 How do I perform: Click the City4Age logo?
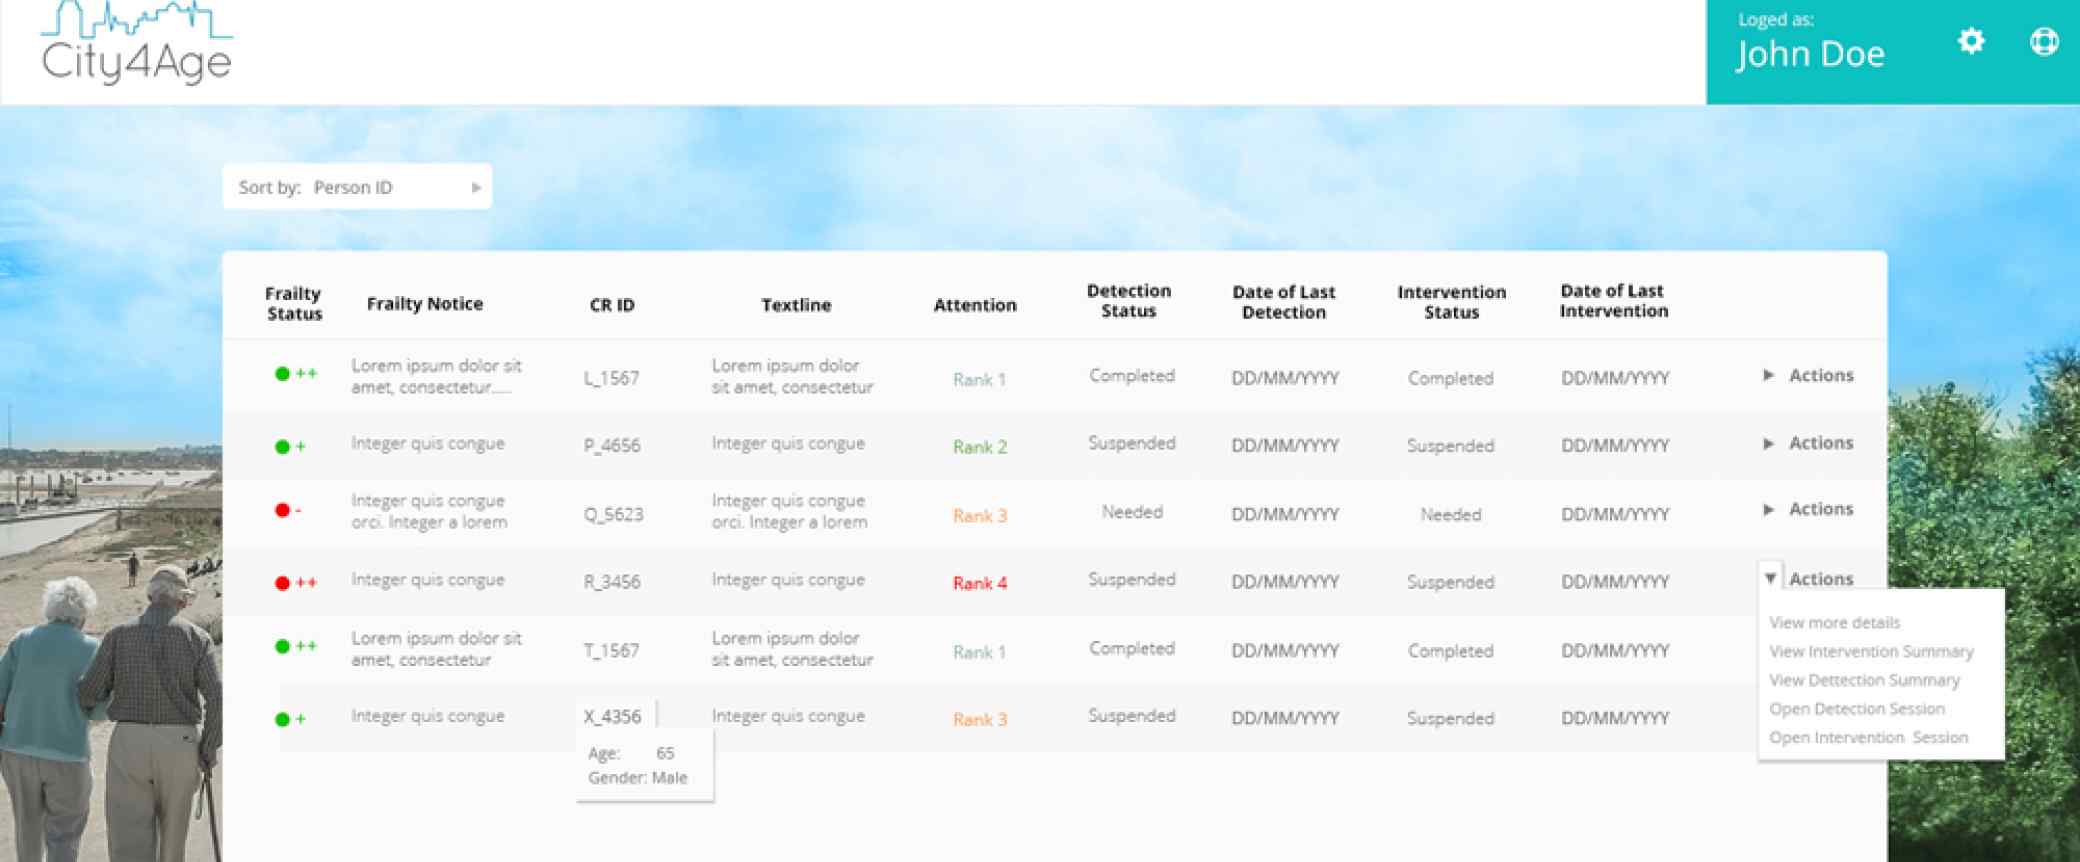pyautogui.click(x=137, y=45)
